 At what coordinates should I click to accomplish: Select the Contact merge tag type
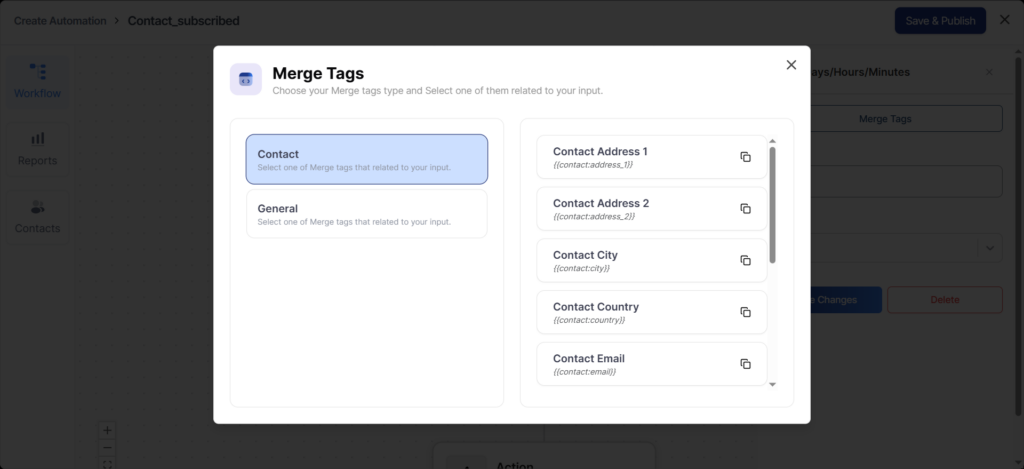(366, 160)
